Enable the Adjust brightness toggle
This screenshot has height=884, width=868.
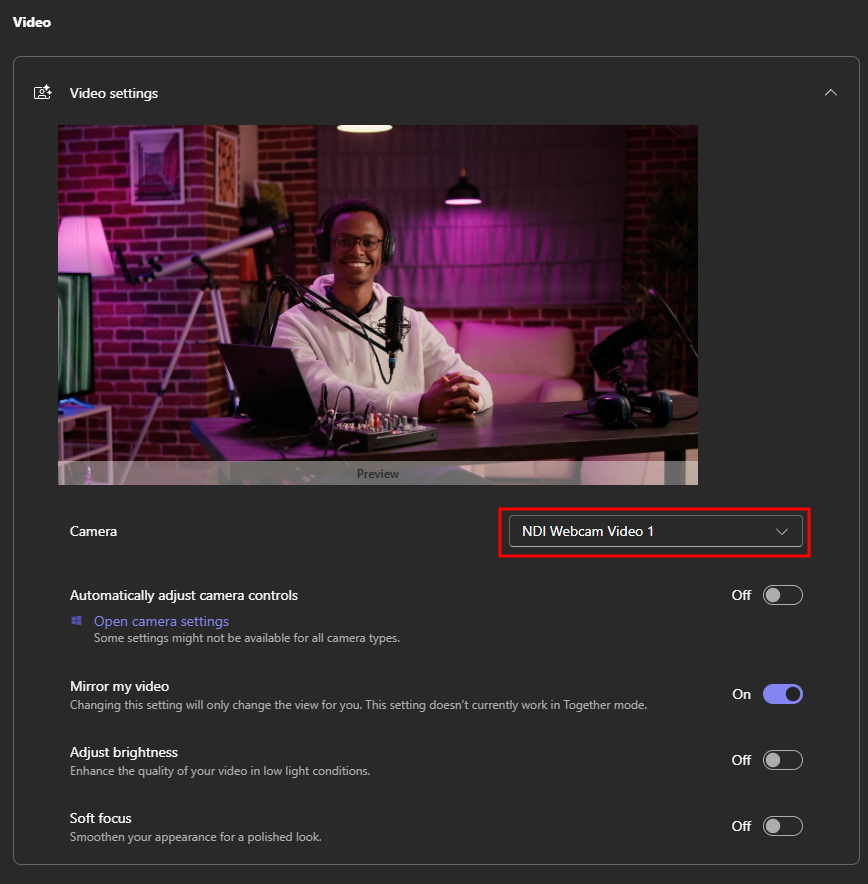pos(782,760)
